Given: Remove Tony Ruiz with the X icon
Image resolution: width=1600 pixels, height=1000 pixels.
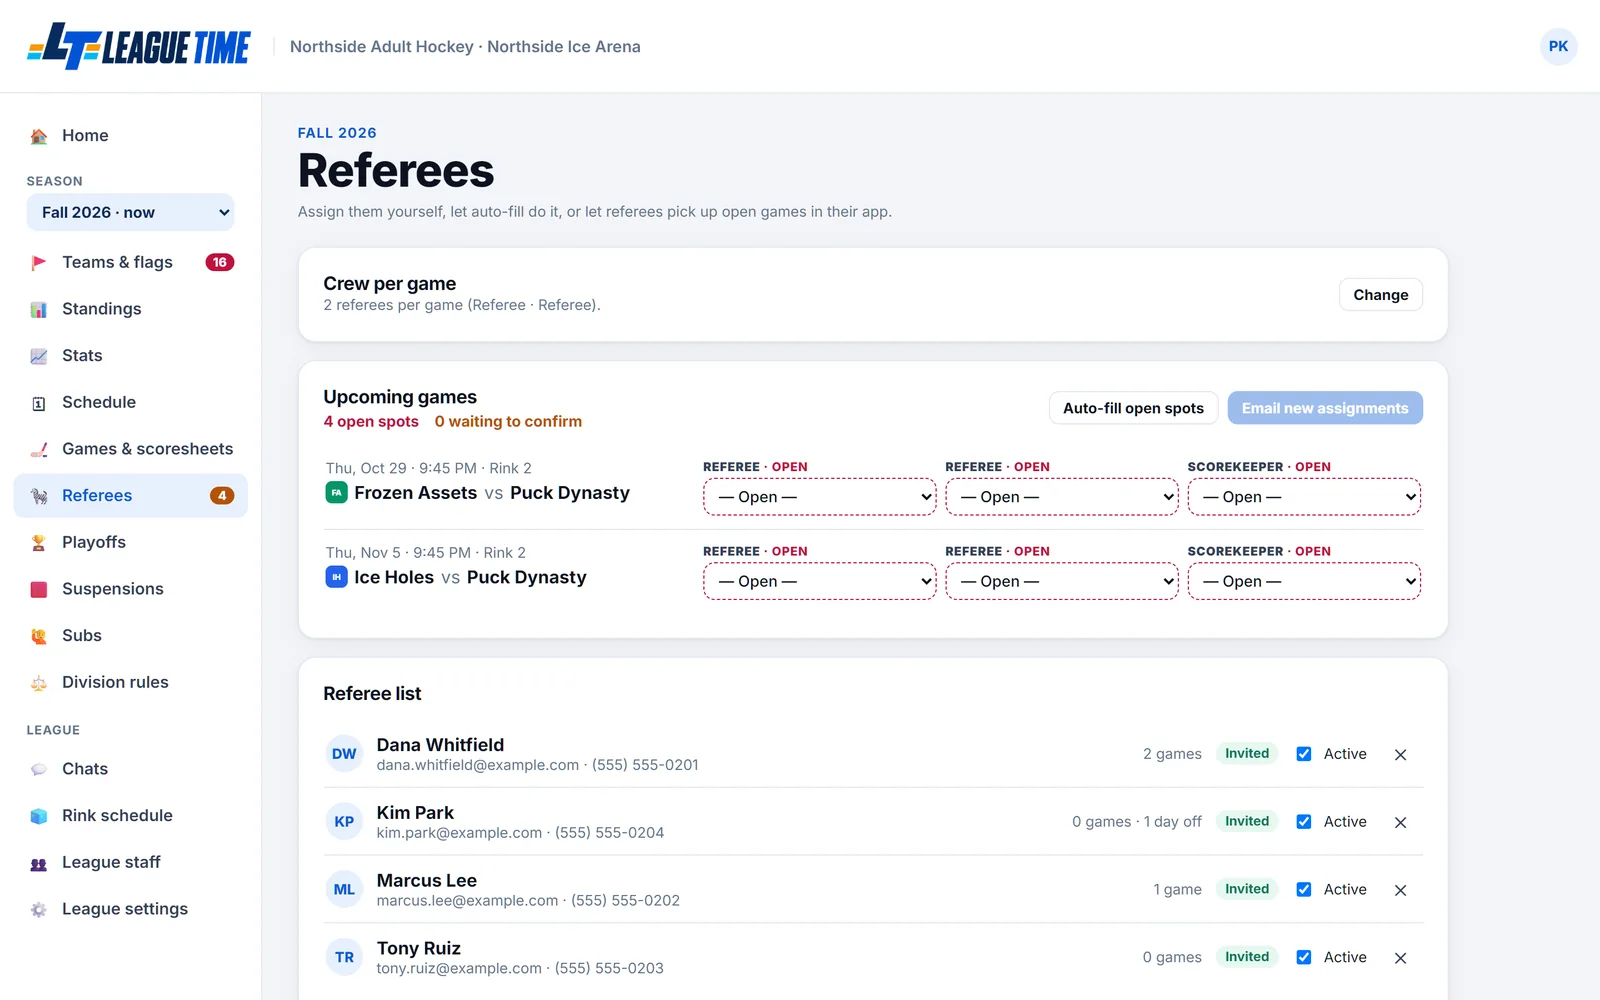Looking at the screenshot, I should [1400, 958].
